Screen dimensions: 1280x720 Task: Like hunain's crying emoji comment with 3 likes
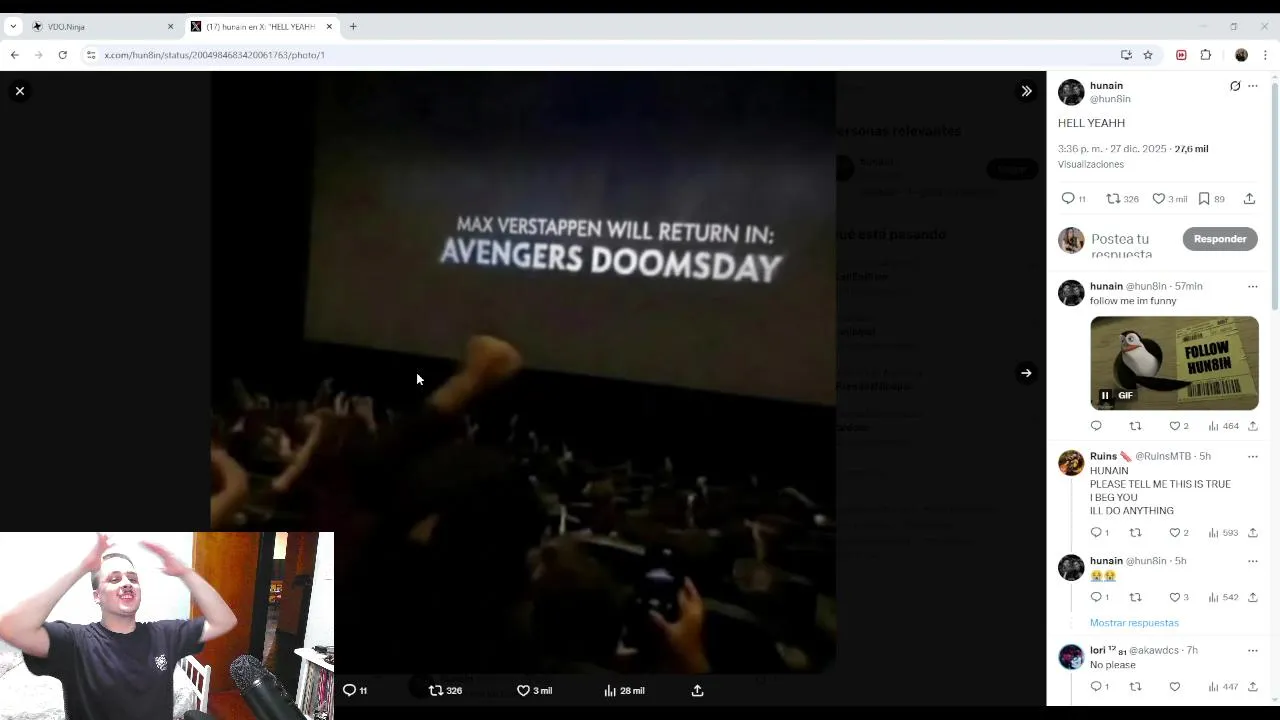[1179, 597]
